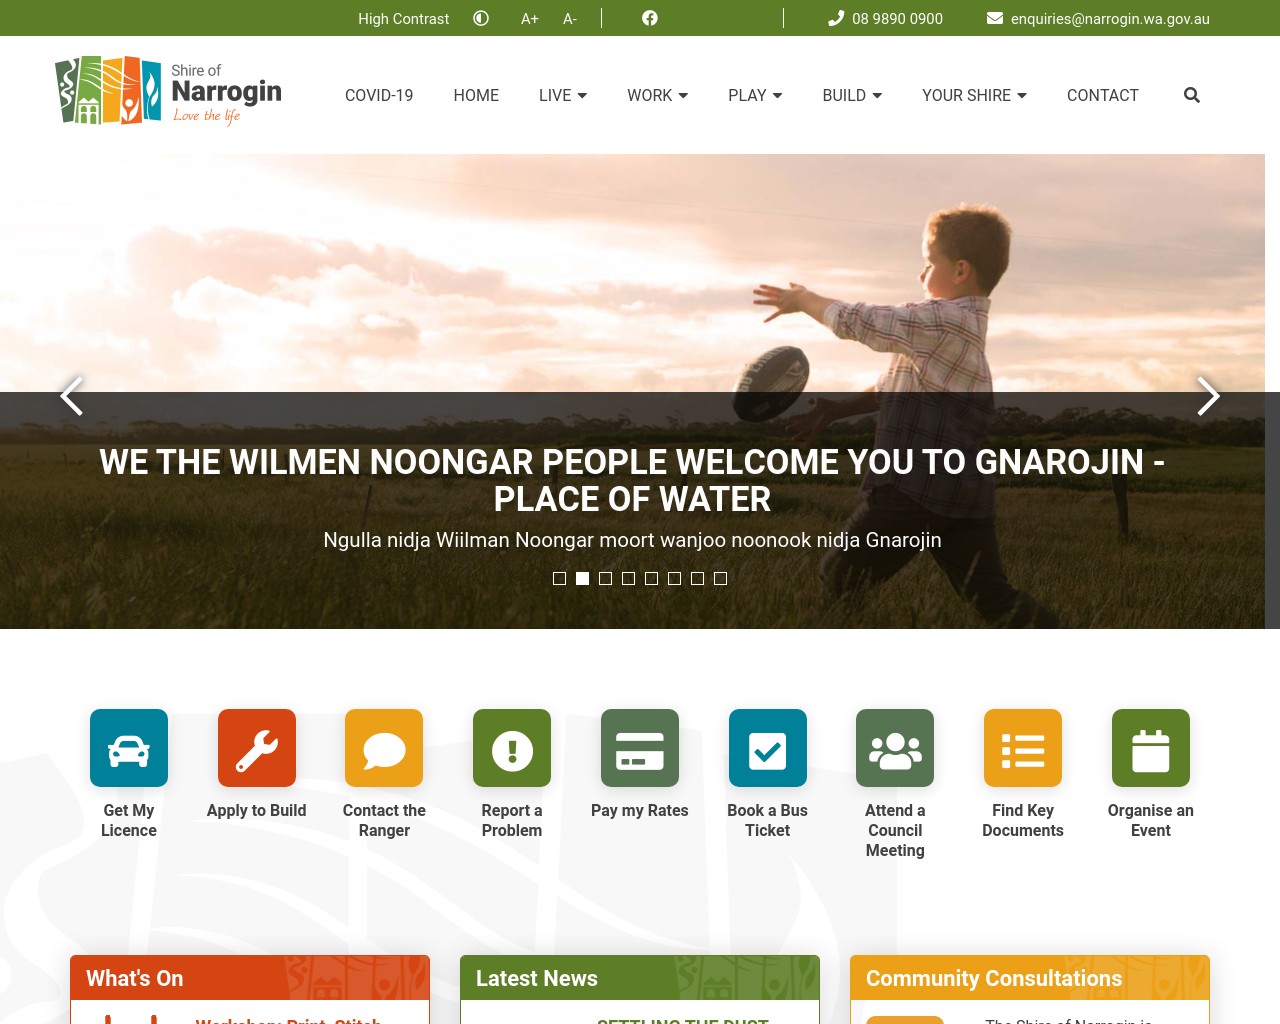This screenshot has height=1024, width=1280.
Task: Click the next carousel arrow
Action: coord(1208,396)
